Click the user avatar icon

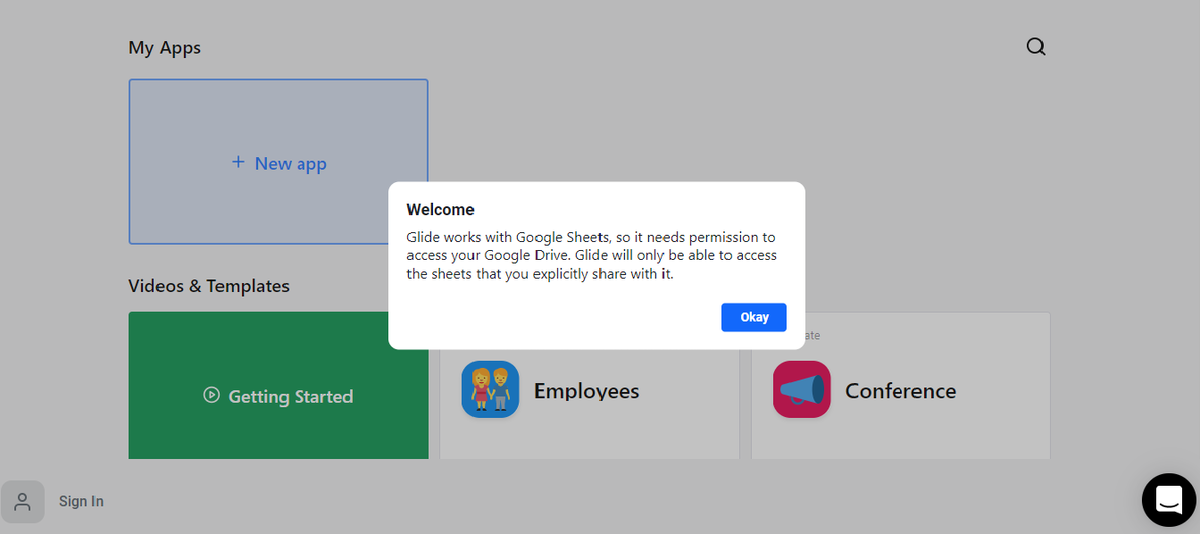click(22, 501)
